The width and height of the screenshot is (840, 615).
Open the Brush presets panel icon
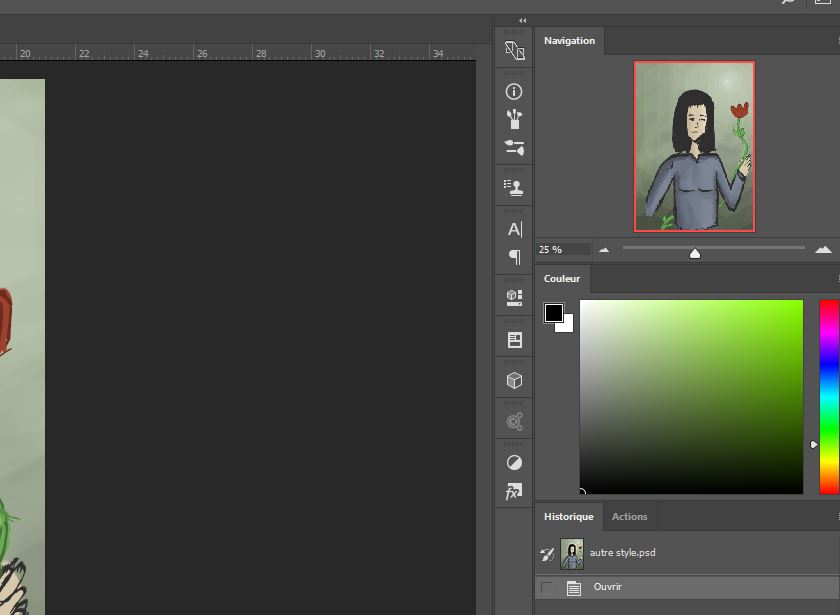click(514, 119)
